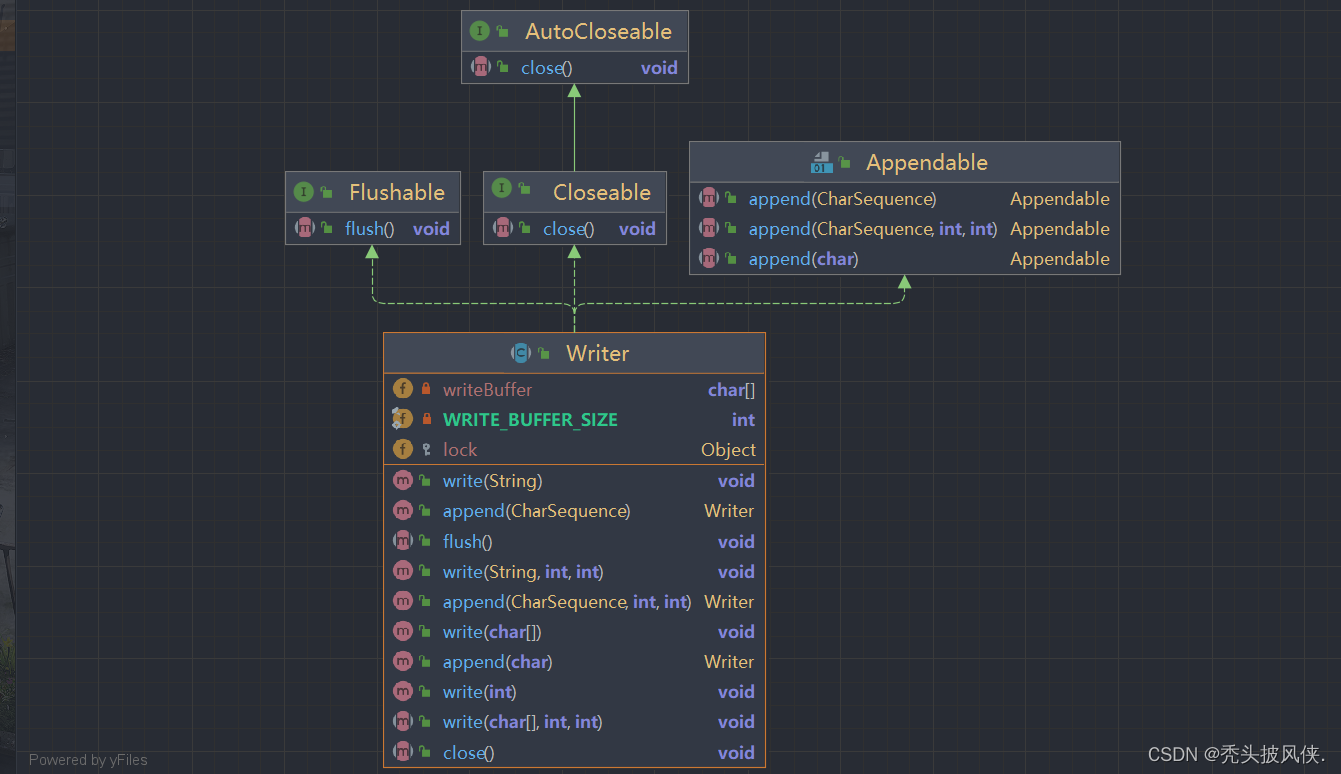1341x774 pixels.
Task: Click method icon beside write(int)
Action: 403,691
